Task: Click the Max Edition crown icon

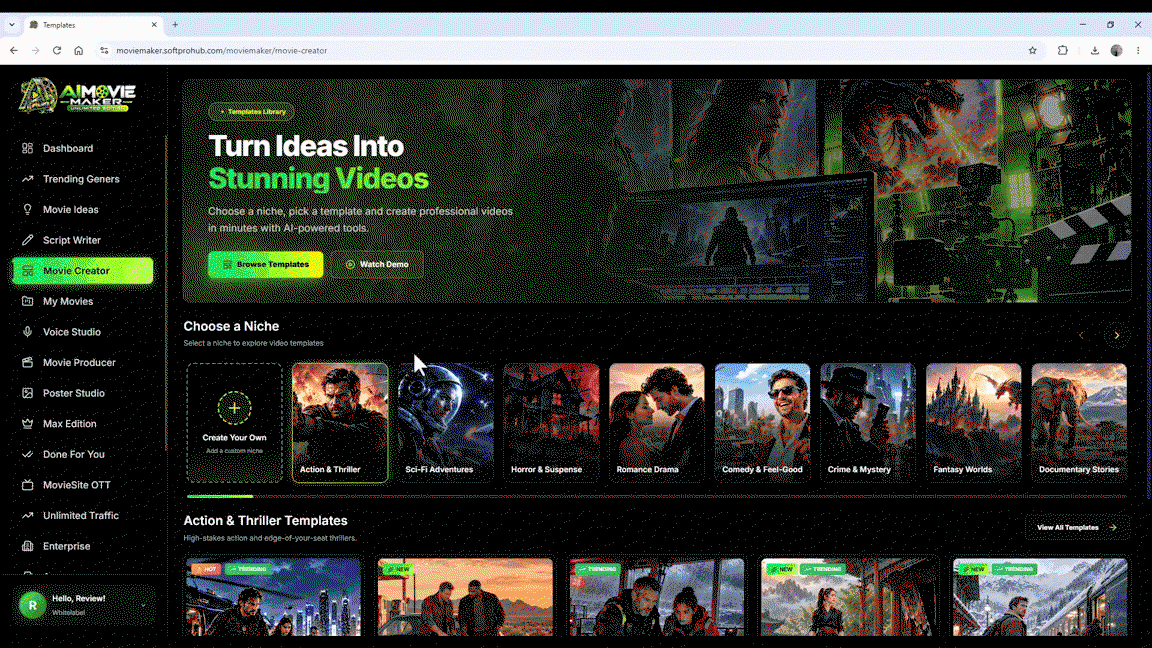Action: click(27, 424)
